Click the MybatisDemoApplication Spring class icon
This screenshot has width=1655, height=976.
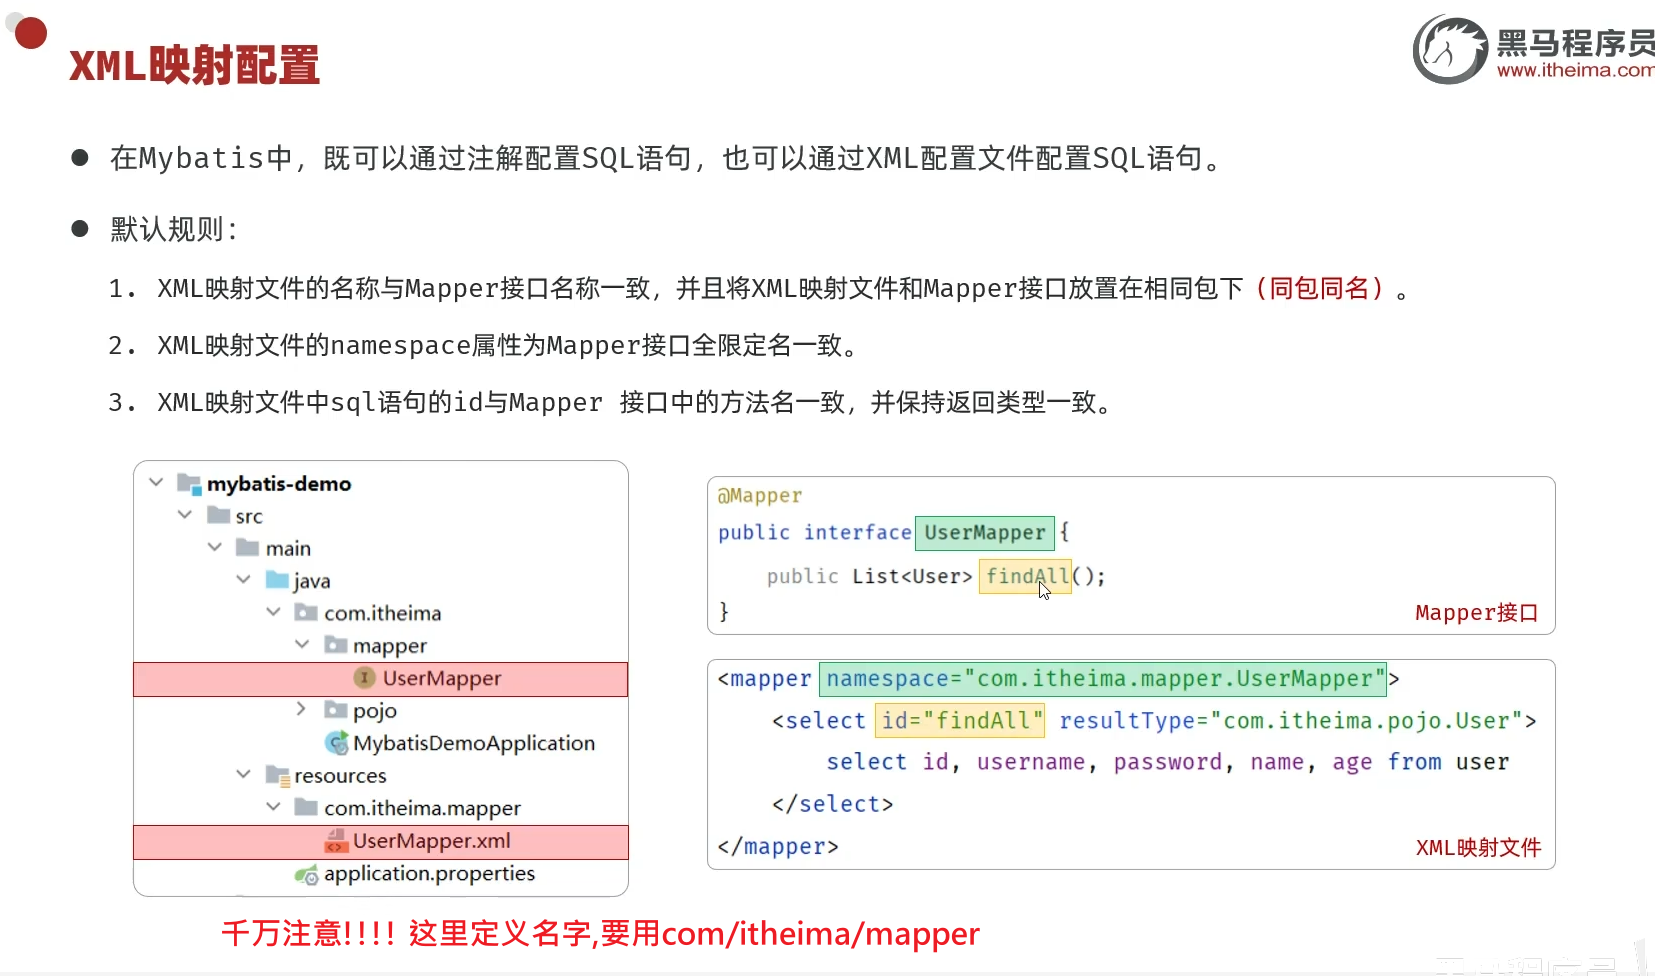coord(337,743)
